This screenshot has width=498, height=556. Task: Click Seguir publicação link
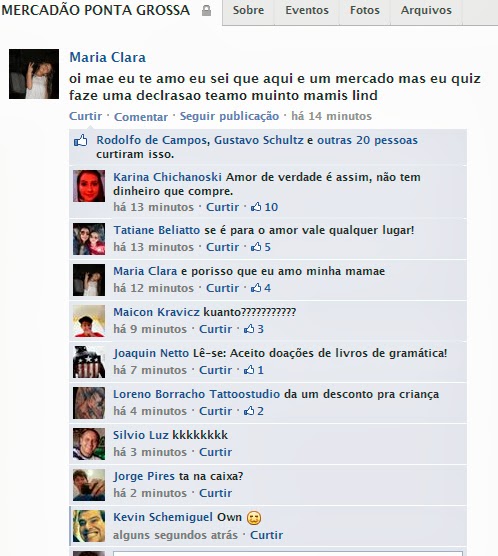point(229,116)
